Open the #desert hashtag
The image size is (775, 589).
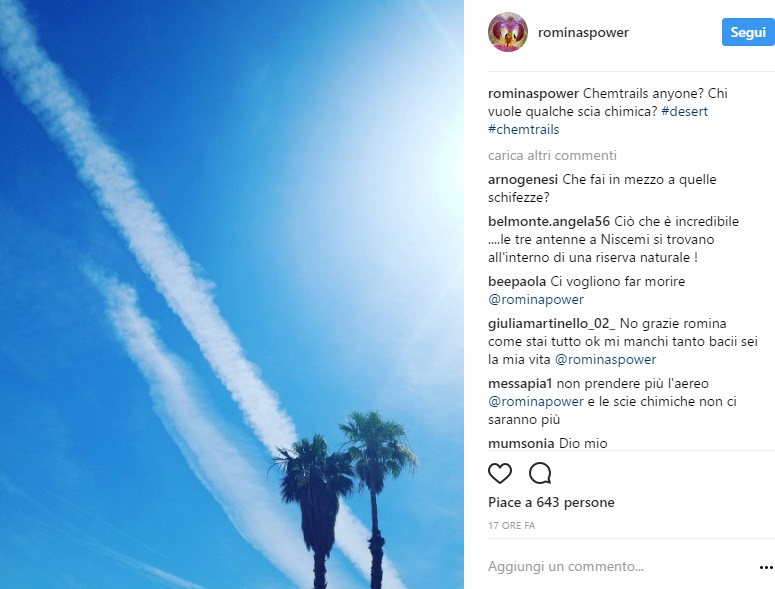(x=685, y=111)
